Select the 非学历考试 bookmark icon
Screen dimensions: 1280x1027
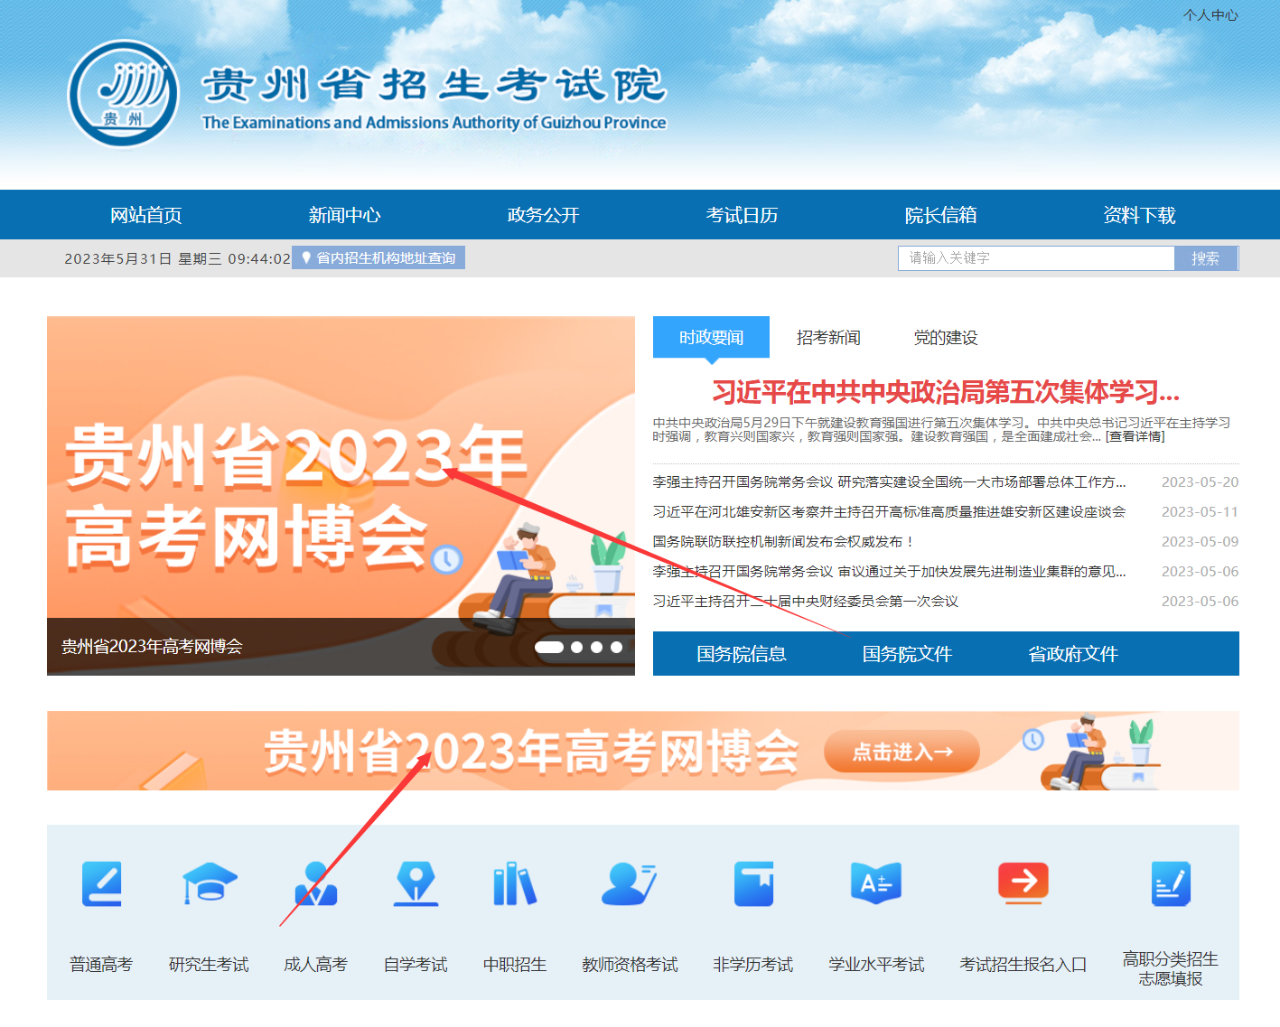click(x=753, y=884)
